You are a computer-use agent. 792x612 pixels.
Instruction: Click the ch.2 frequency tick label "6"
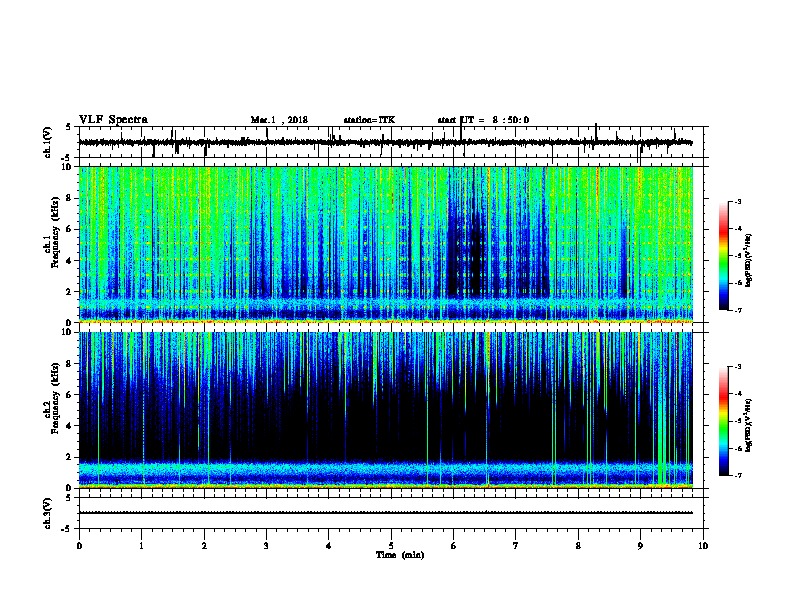click(x=70, y=394)
